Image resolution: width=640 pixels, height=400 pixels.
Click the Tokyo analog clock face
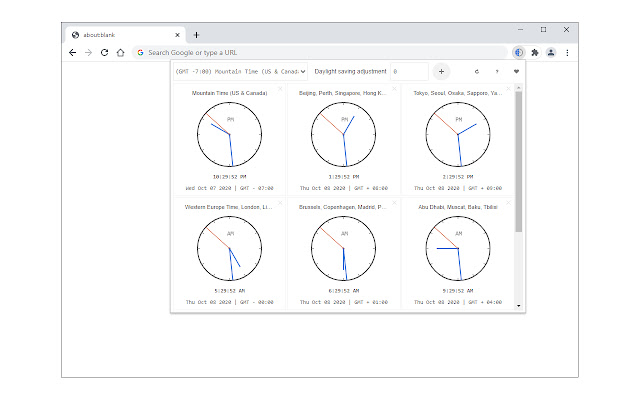tap(458, 134)
